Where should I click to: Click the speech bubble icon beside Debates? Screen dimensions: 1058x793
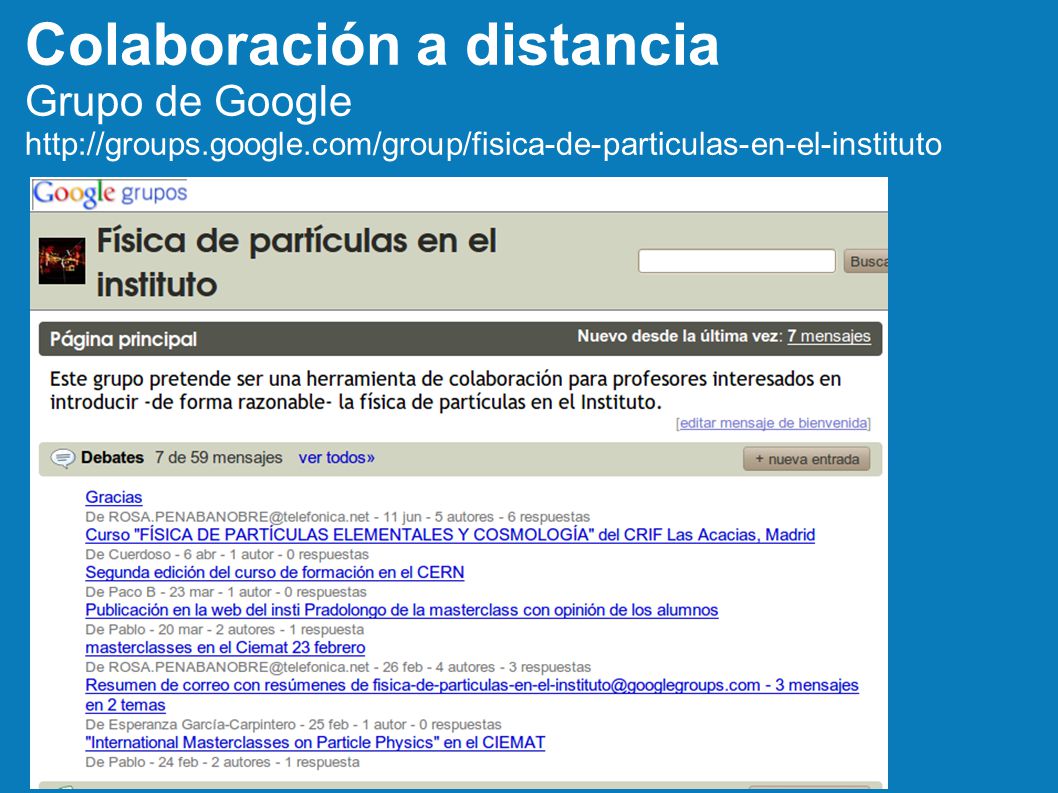coord(63,458)
